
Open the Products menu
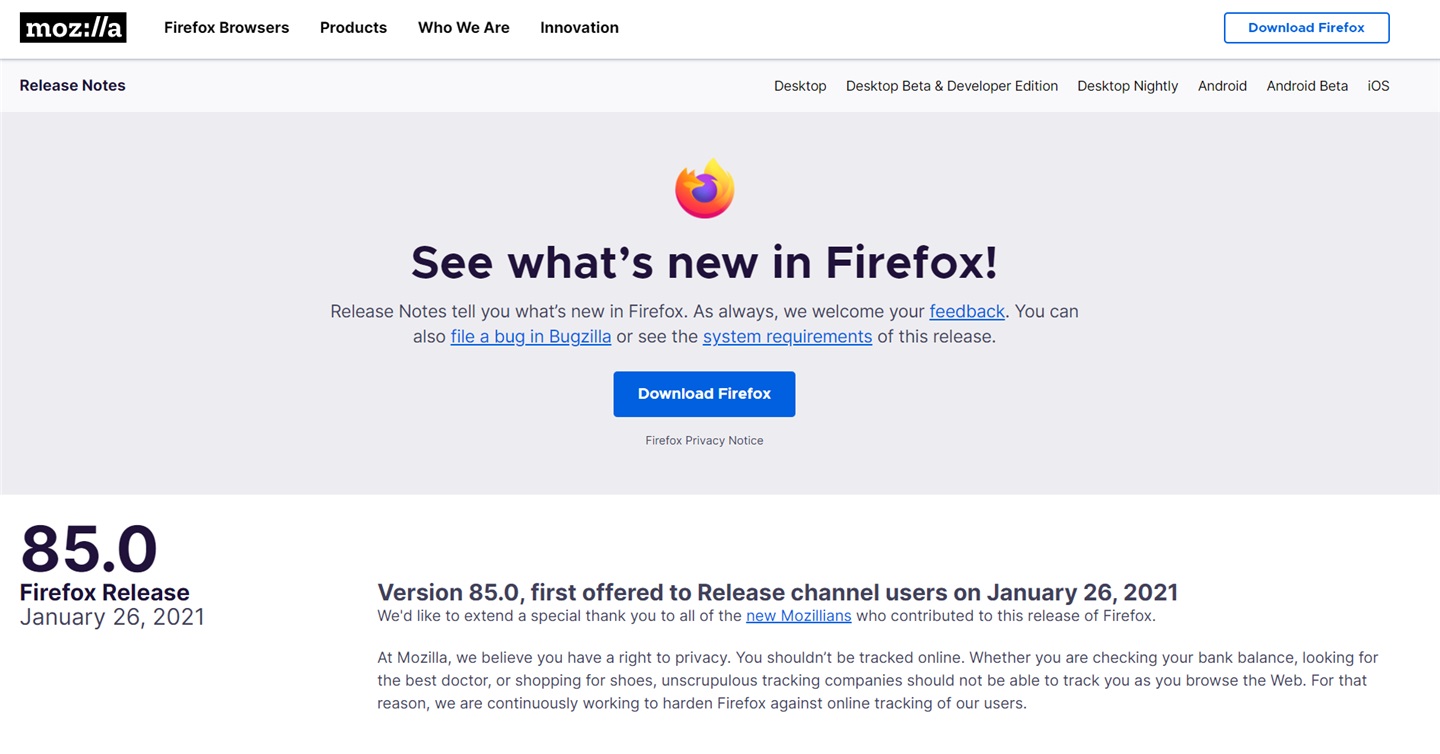353,28
